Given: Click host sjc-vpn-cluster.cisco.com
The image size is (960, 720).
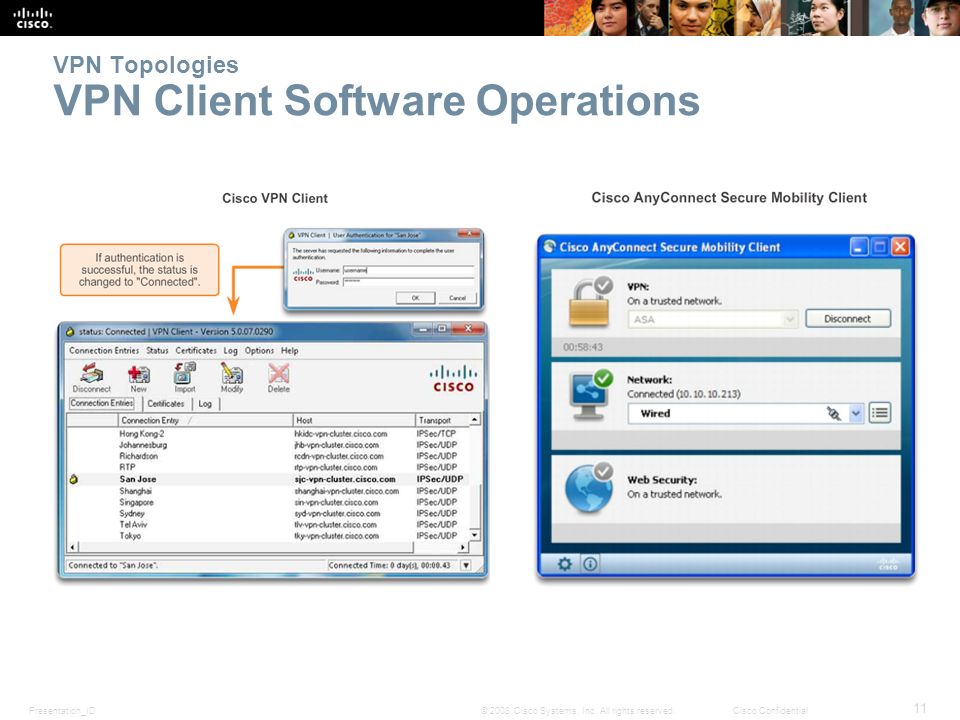Looking at the screenshot, I should click(345, 479).
